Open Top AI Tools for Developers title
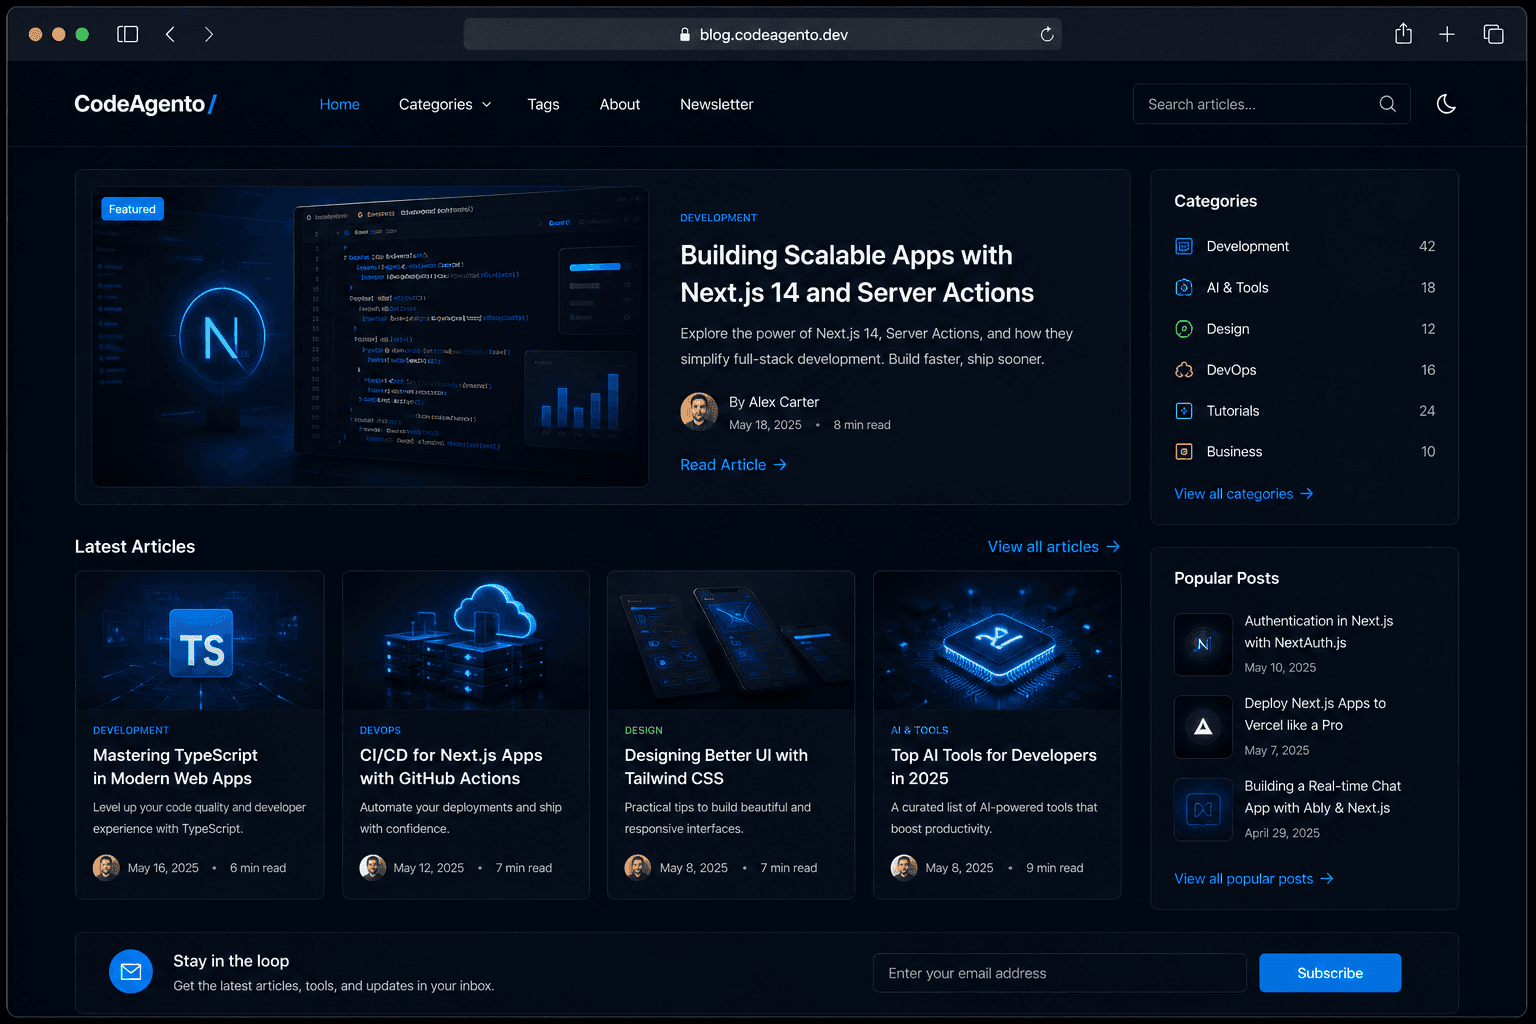 994,767
